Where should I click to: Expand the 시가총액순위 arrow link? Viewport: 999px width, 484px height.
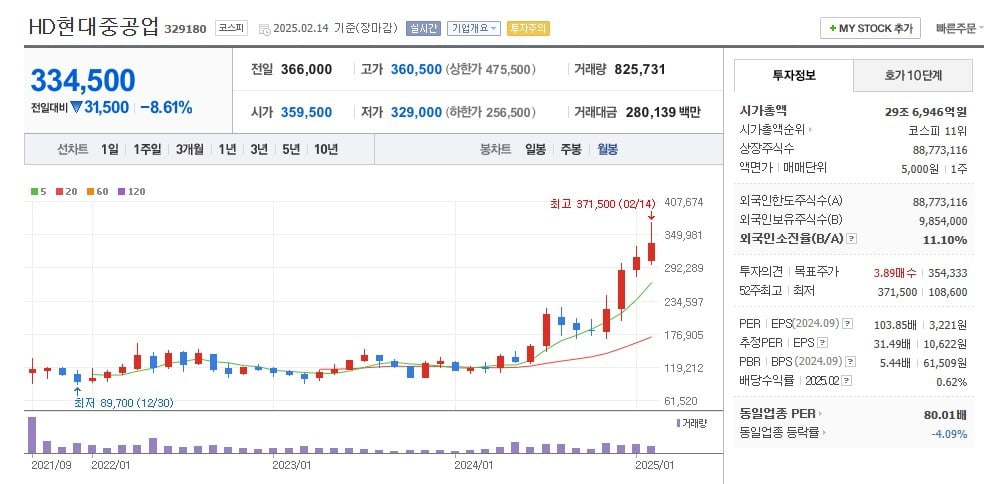click(810, 131)
